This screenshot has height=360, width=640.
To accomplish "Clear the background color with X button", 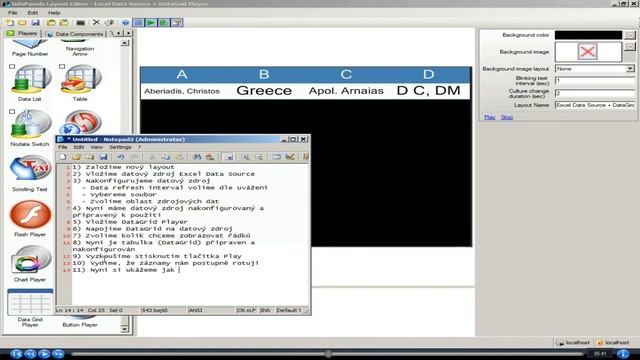I will click(629, 35).
